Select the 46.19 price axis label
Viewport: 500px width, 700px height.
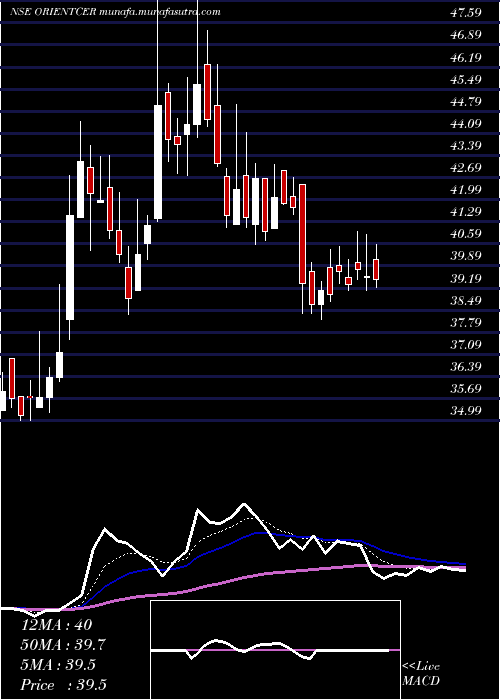466,57
